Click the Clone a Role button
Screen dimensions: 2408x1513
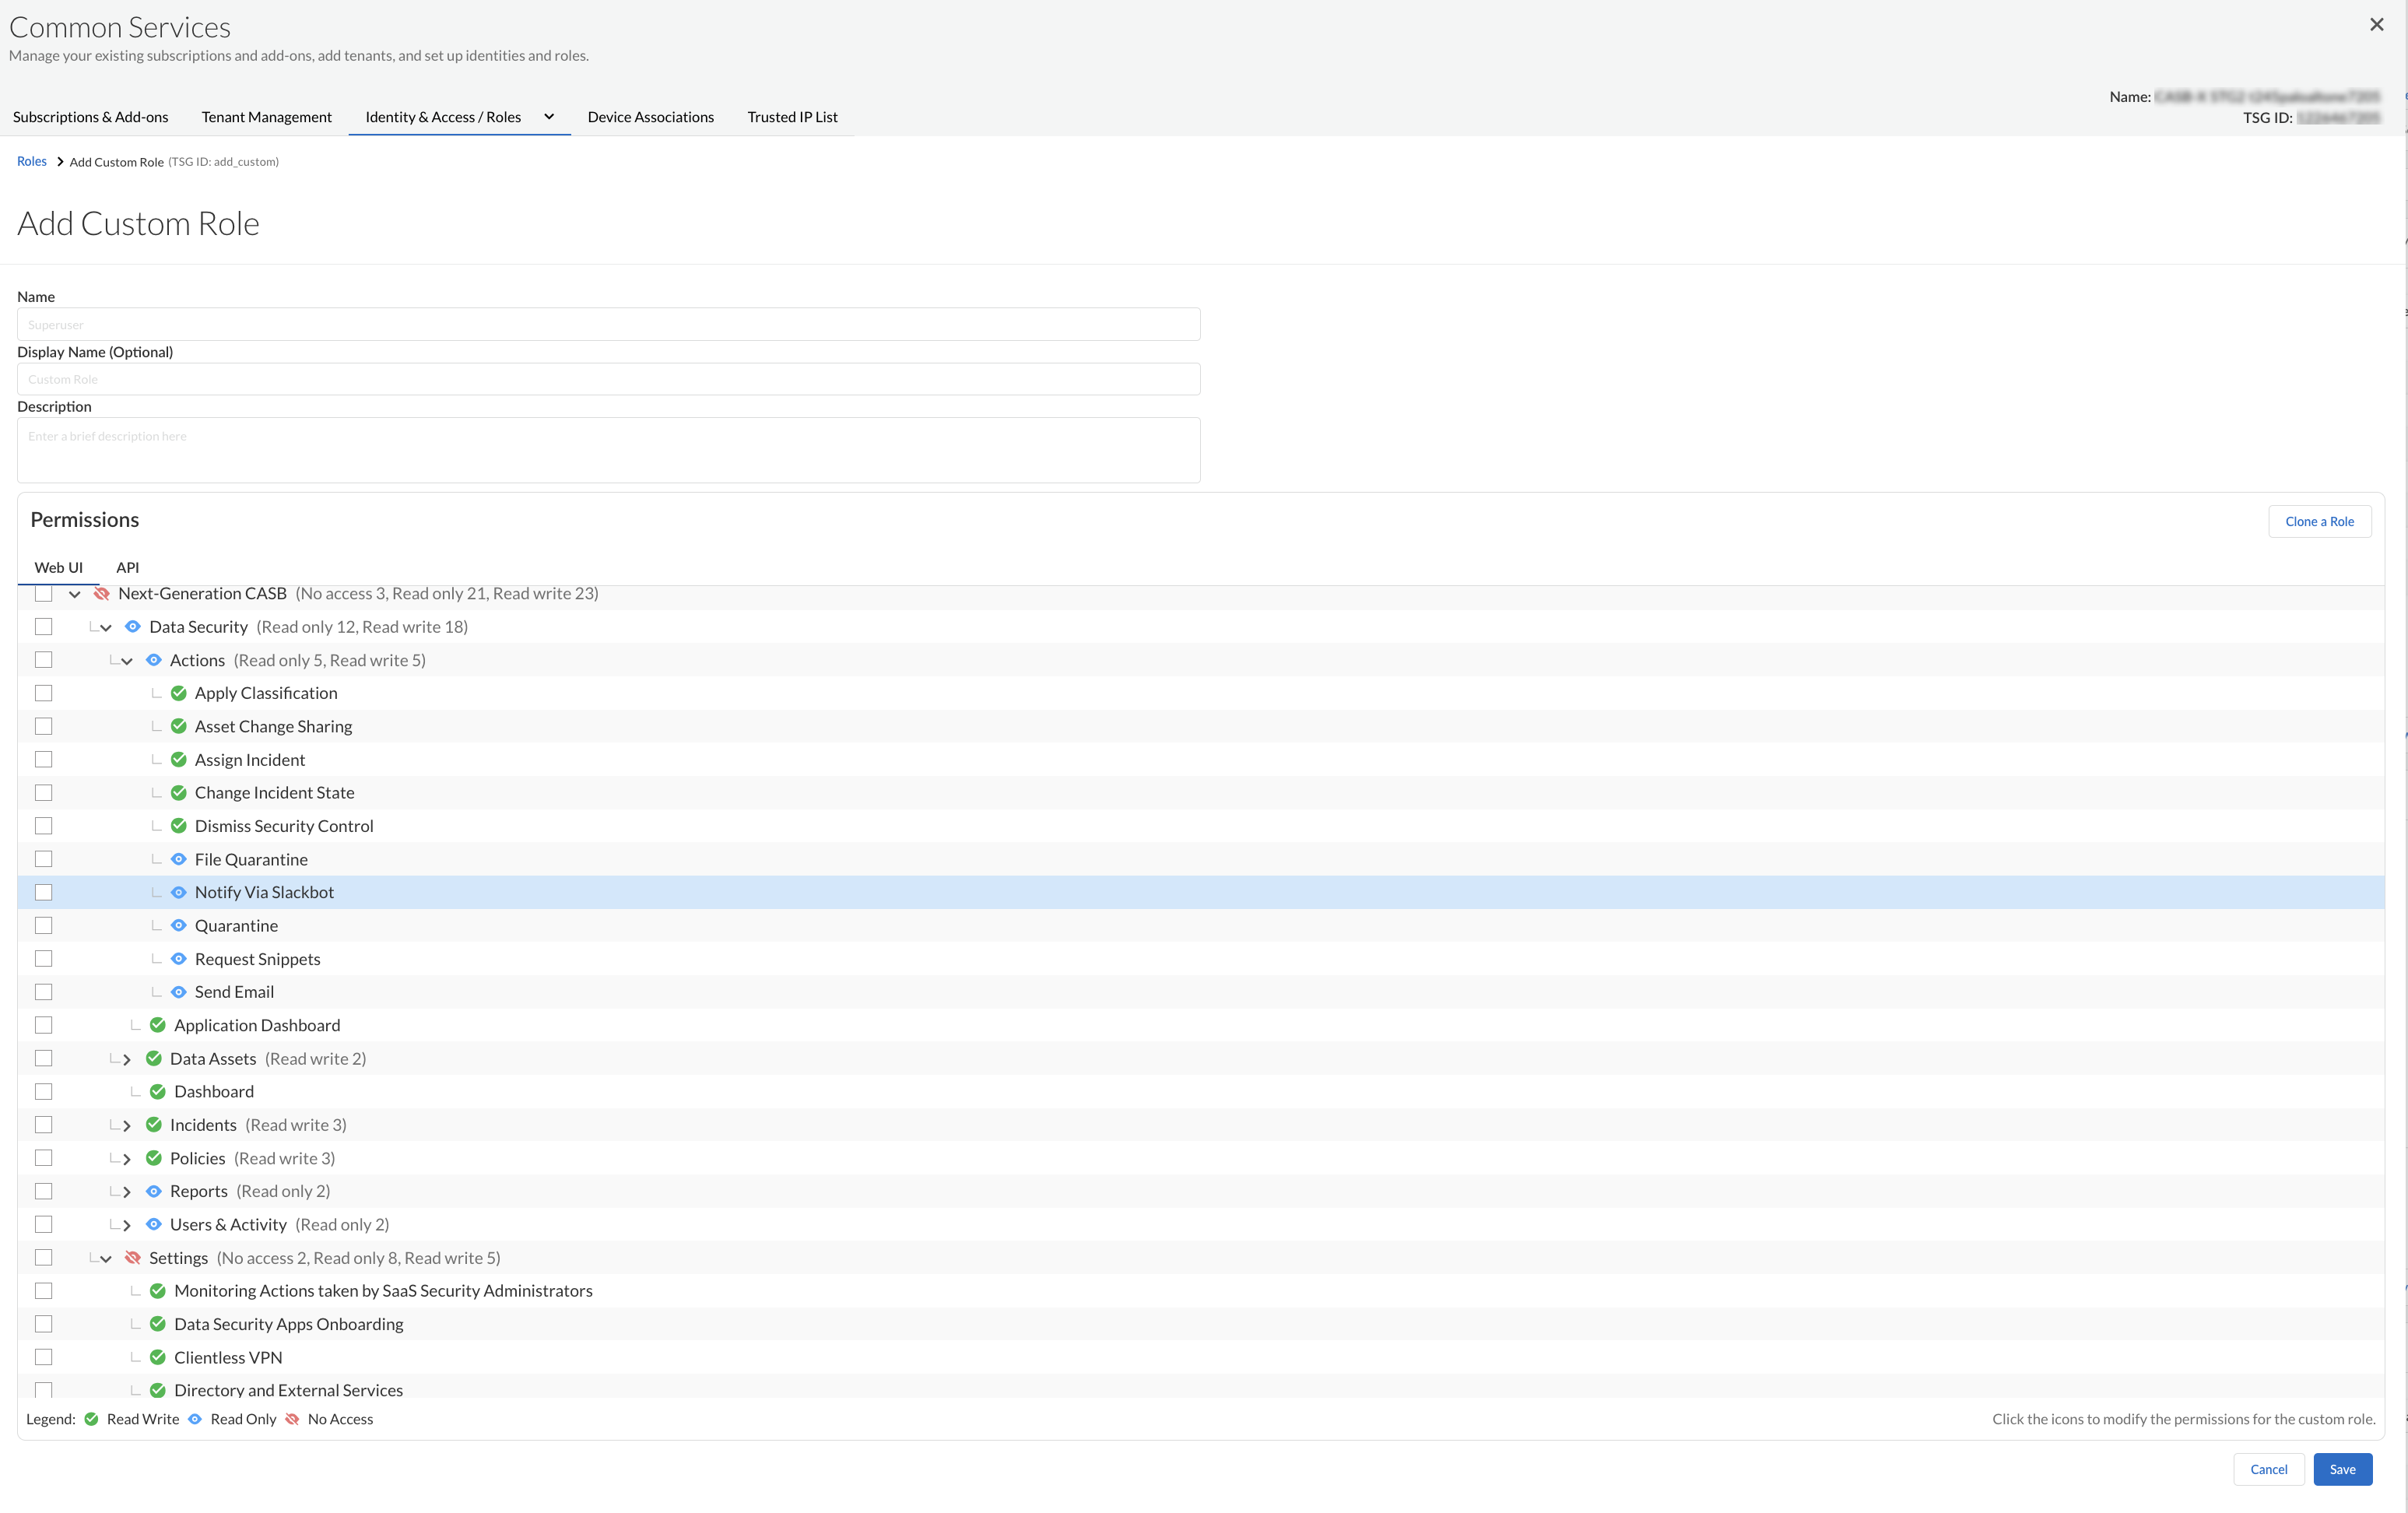pos(2319,521)
